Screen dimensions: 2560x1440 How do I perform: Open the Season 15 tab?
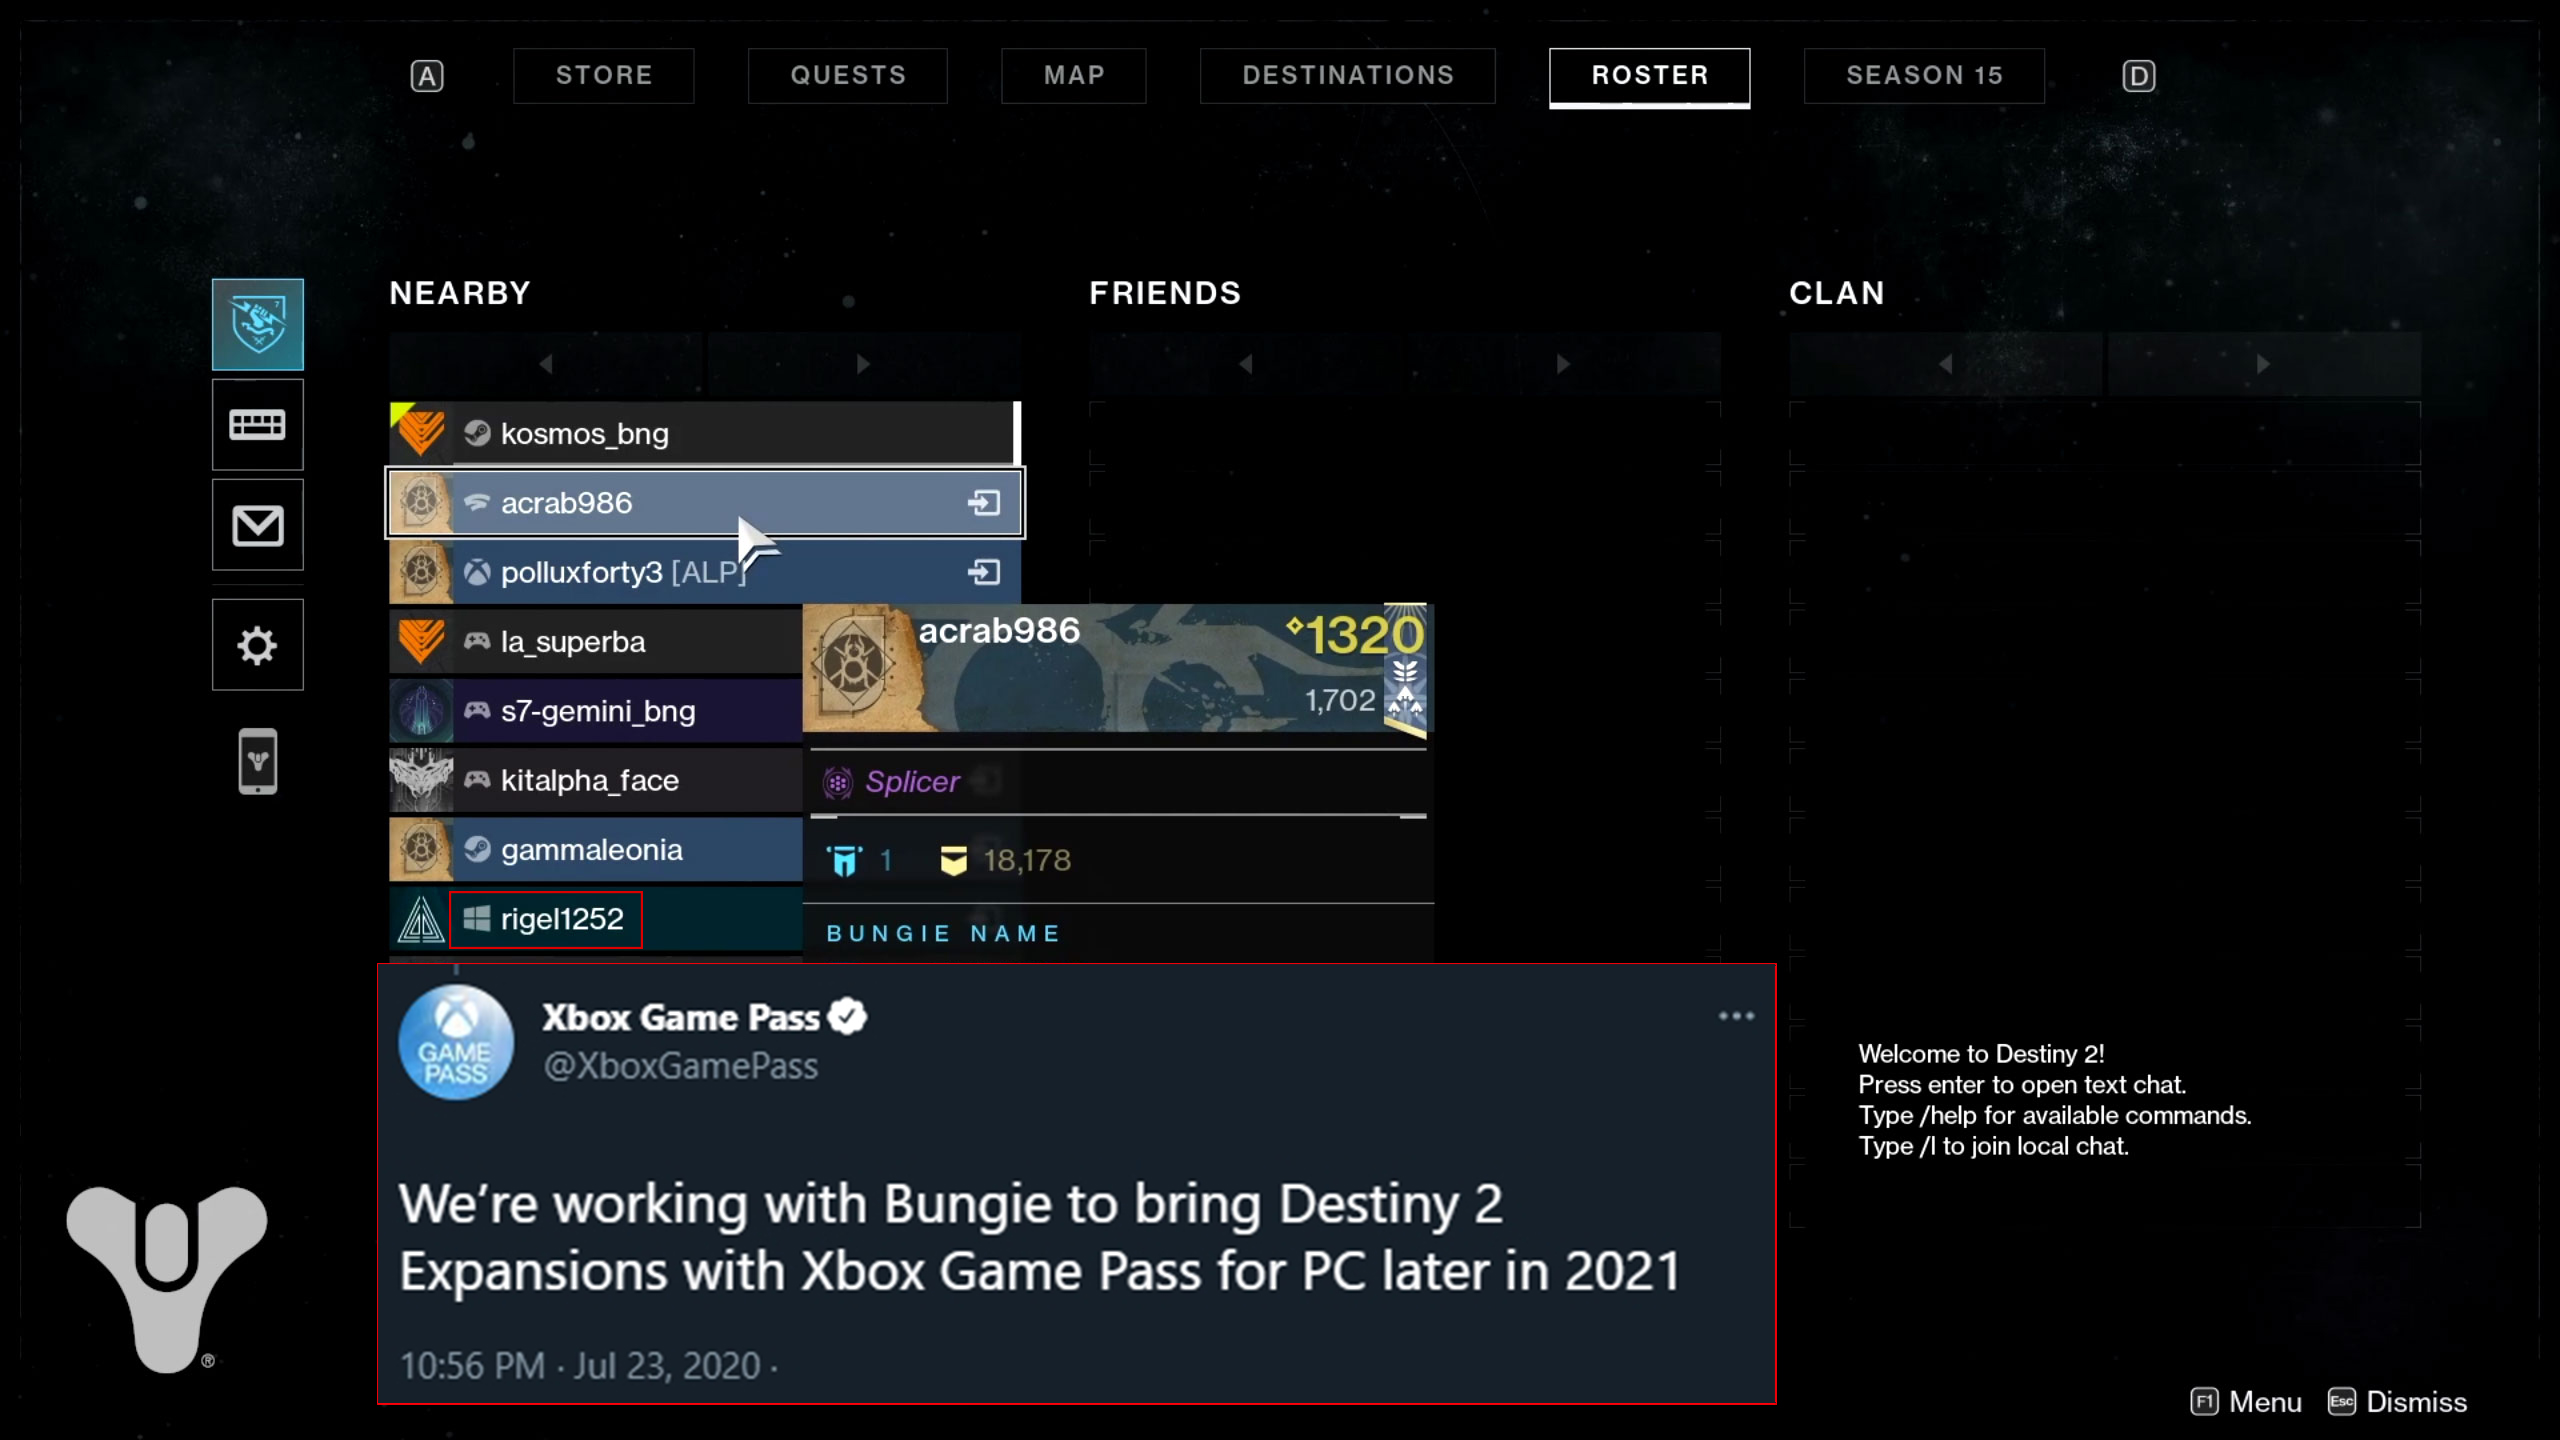coord(1924,75)
